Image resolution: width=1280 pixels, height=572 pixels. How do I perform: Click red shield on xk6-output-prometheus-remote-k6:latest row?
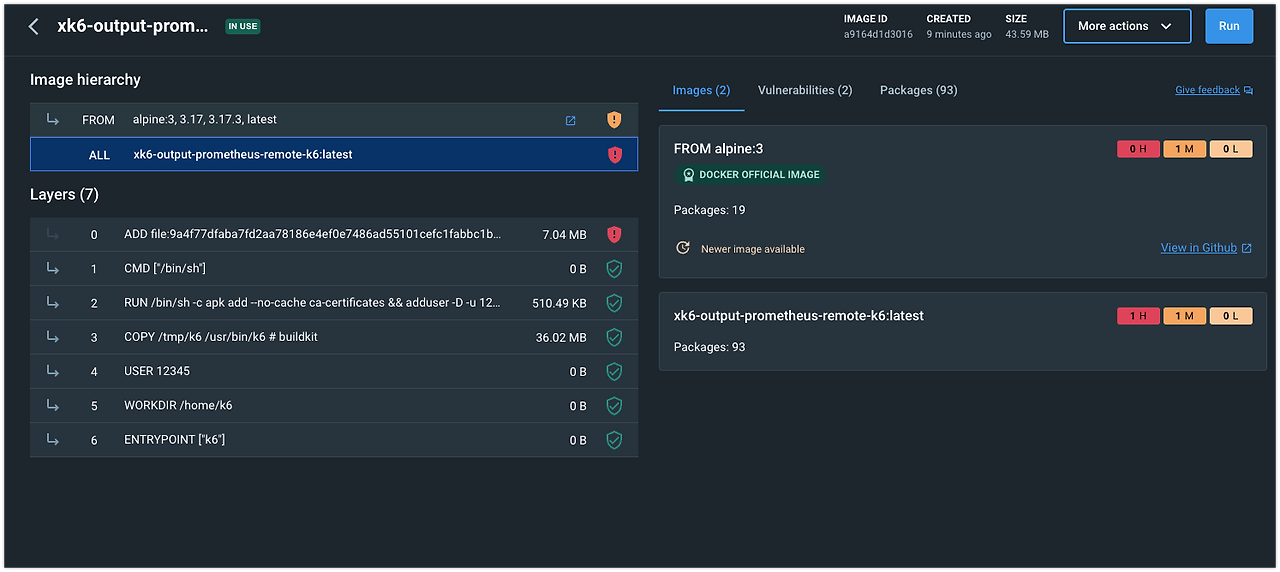(614, 155)
